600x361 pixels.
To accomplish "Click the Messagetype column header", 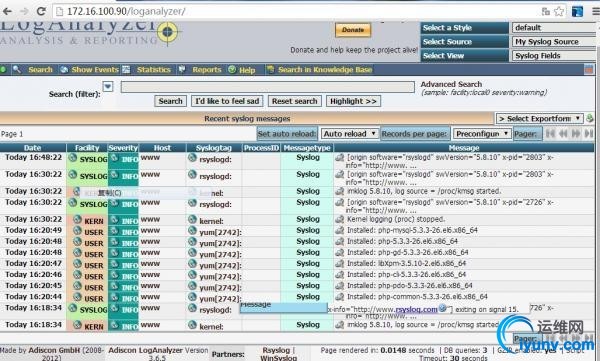I will pyautogui.click(x=307, y=148).
